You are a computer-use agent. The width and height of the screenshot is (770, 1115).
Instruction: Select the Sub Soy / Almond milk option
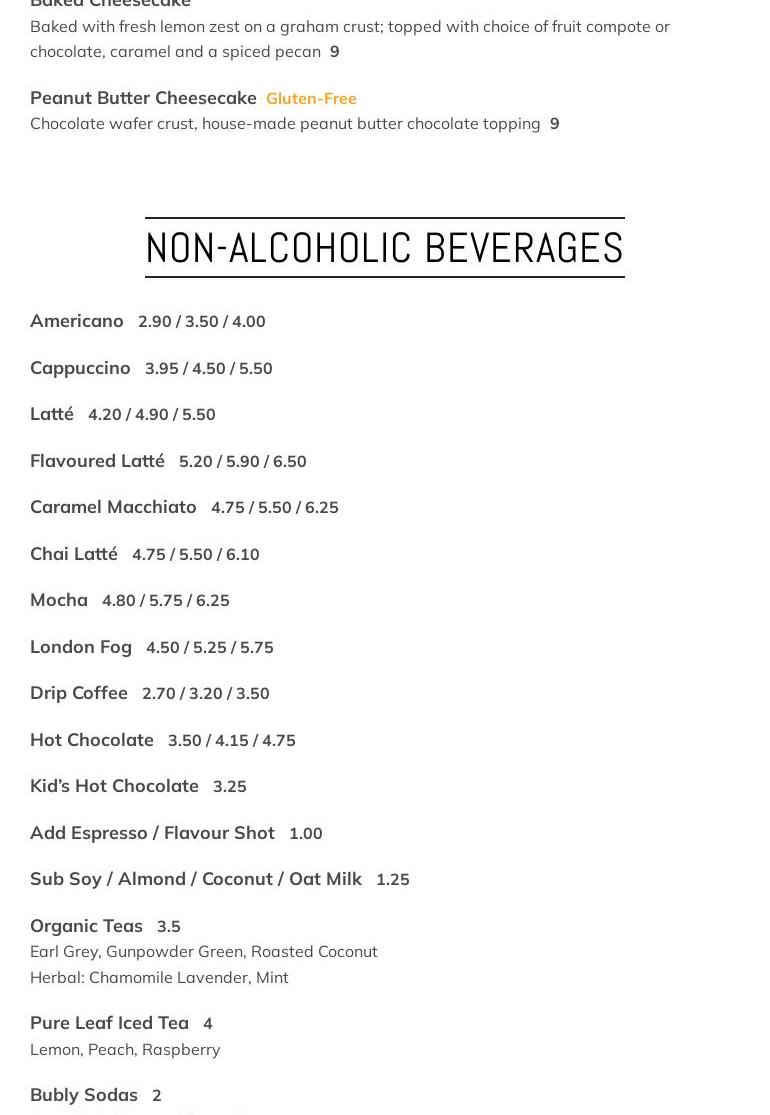[196, 880]
